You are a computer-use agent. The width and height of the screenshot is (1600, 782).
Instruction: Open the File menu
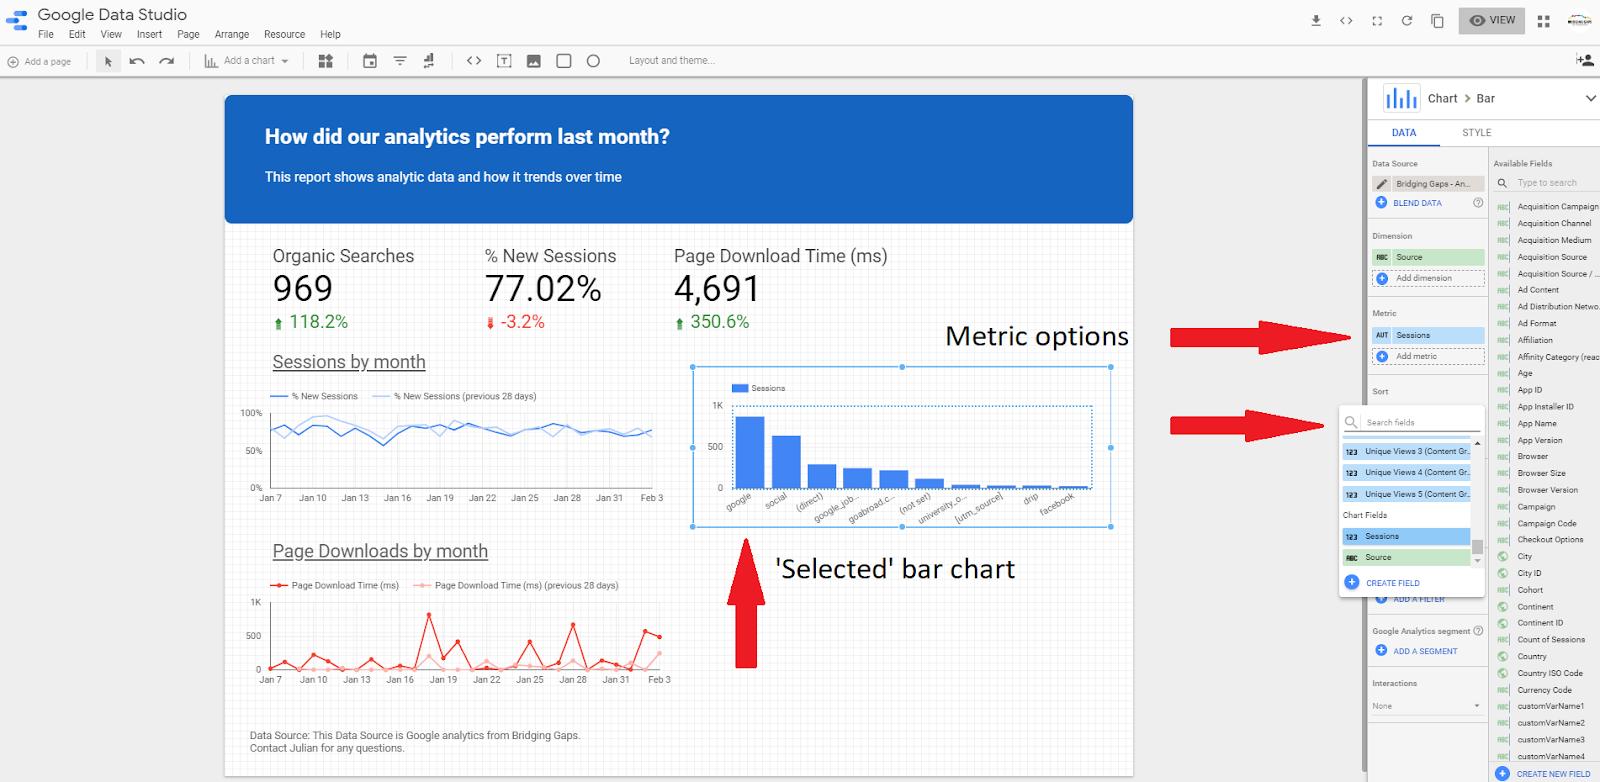[46, 34]
